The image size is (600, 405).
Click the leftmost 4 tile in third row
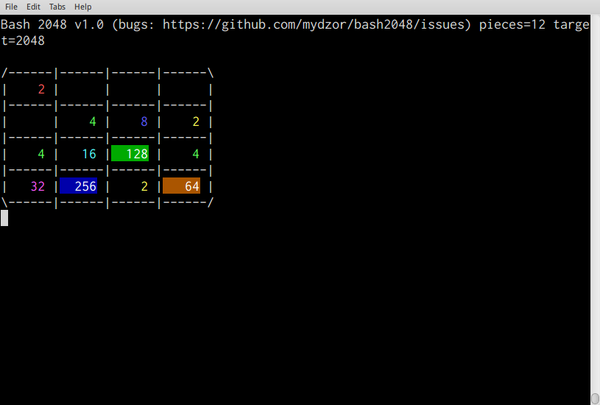coord(41,154)
